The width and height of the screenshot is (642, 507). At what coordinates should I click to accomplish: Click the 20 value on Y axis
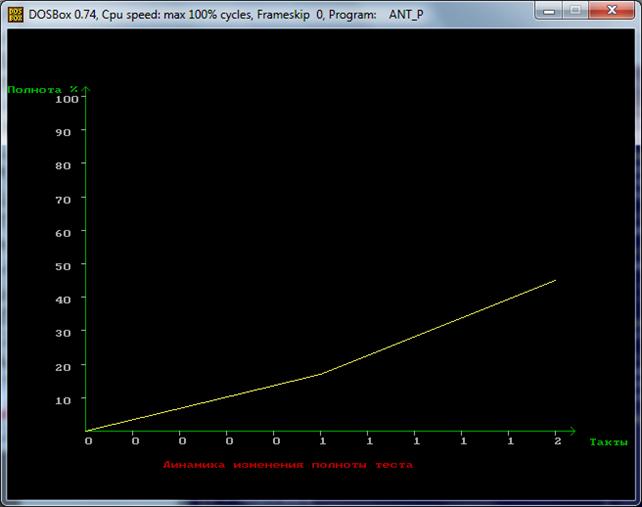click(63, 367)
